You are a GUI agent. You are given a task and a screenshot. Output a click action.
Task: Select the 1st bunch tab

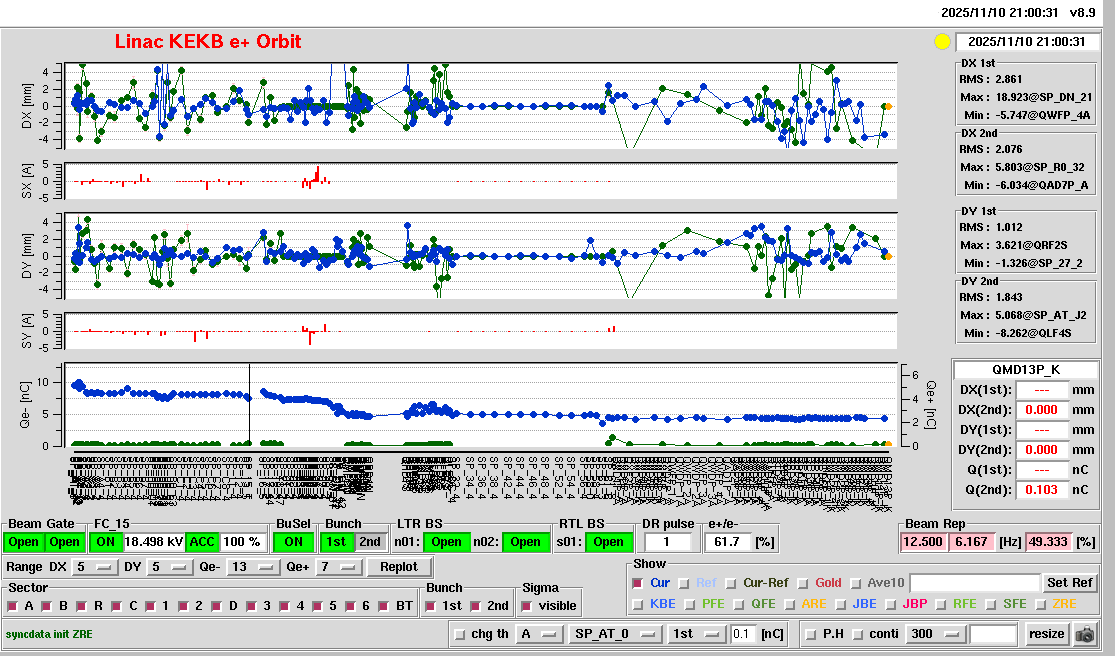pyautogui.click(x=336, y=542)
